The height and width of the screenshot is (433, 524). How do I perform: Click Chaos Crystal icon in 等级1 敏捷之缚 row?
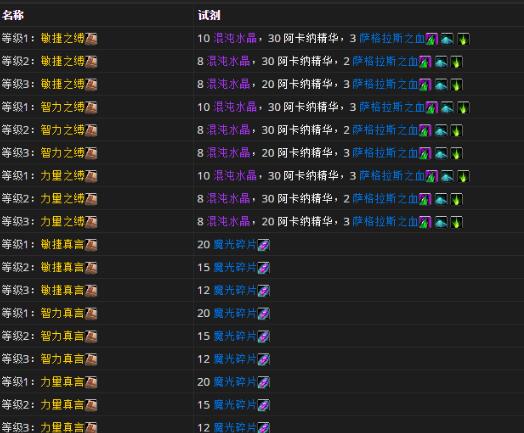[431, 39]
